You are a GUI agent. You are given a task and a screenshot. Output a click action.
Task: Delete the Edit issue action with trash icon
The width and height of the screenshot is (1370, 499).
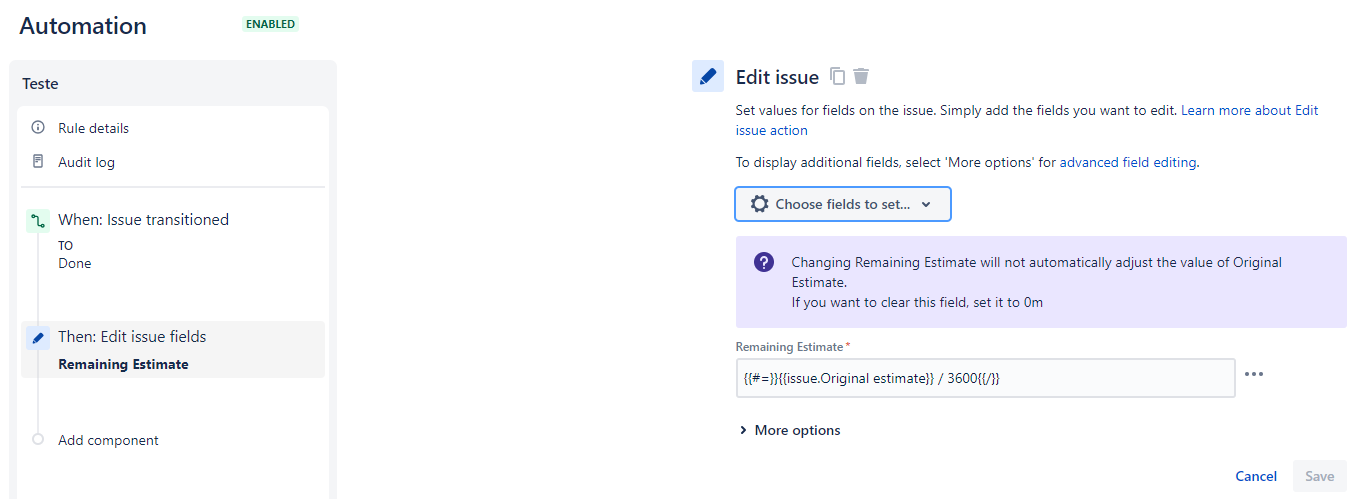pyautogui.click(x=861, y=77)
